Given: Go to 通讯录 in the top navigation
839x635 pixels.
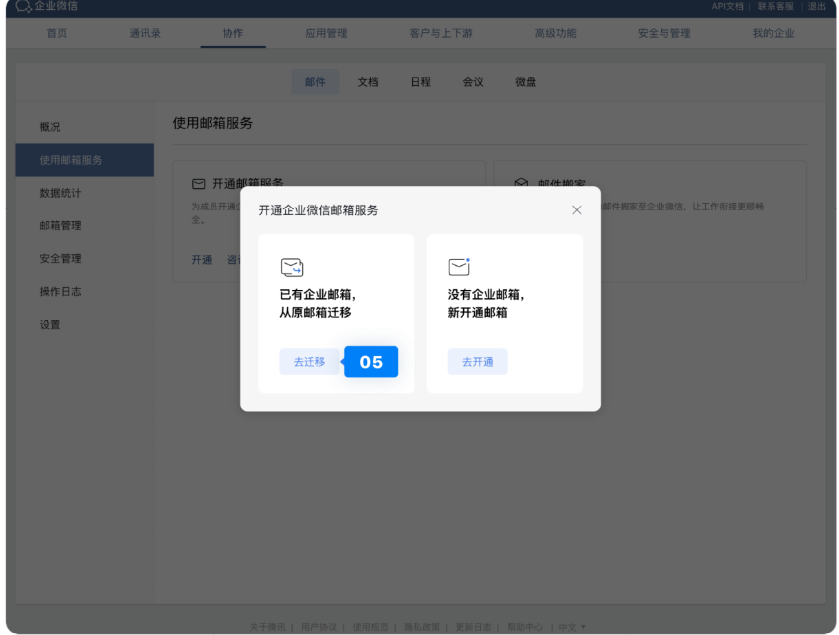Looking at the screenshot, I should (x=147, y=33).
